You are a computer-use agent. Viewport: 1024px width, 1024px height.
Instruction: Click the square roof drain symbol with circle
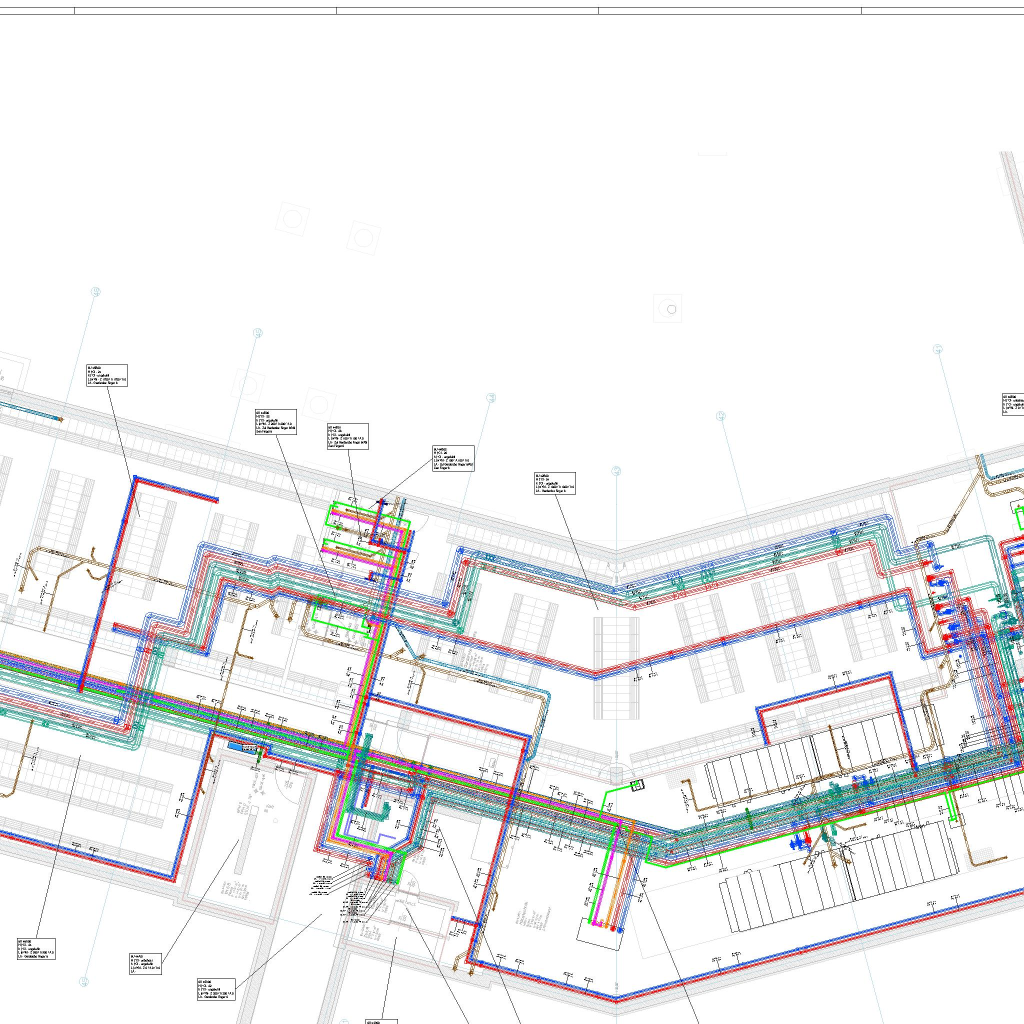point(671,309)
